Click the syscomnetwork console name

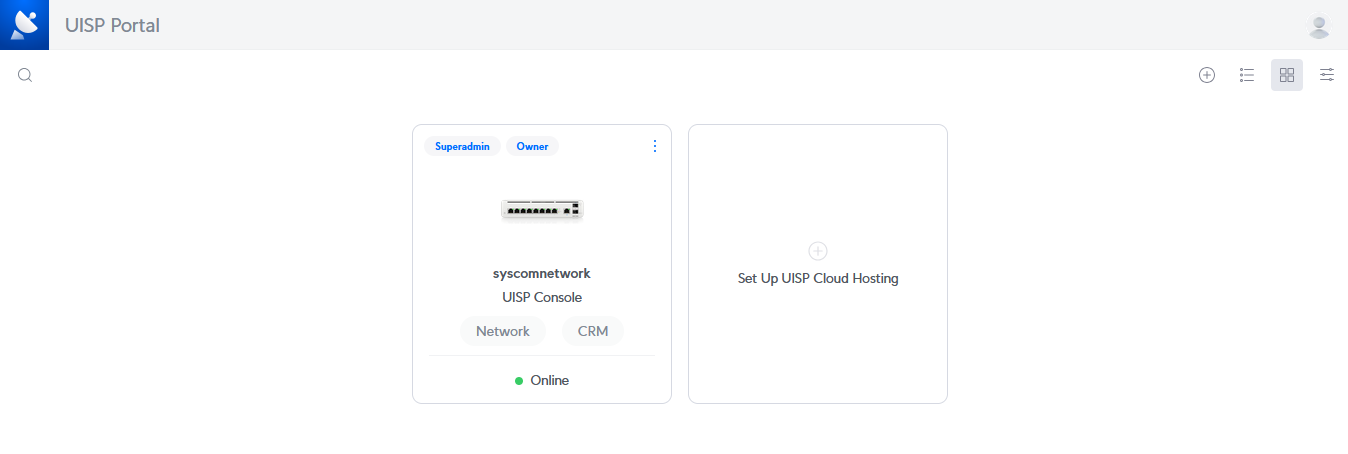542,273
